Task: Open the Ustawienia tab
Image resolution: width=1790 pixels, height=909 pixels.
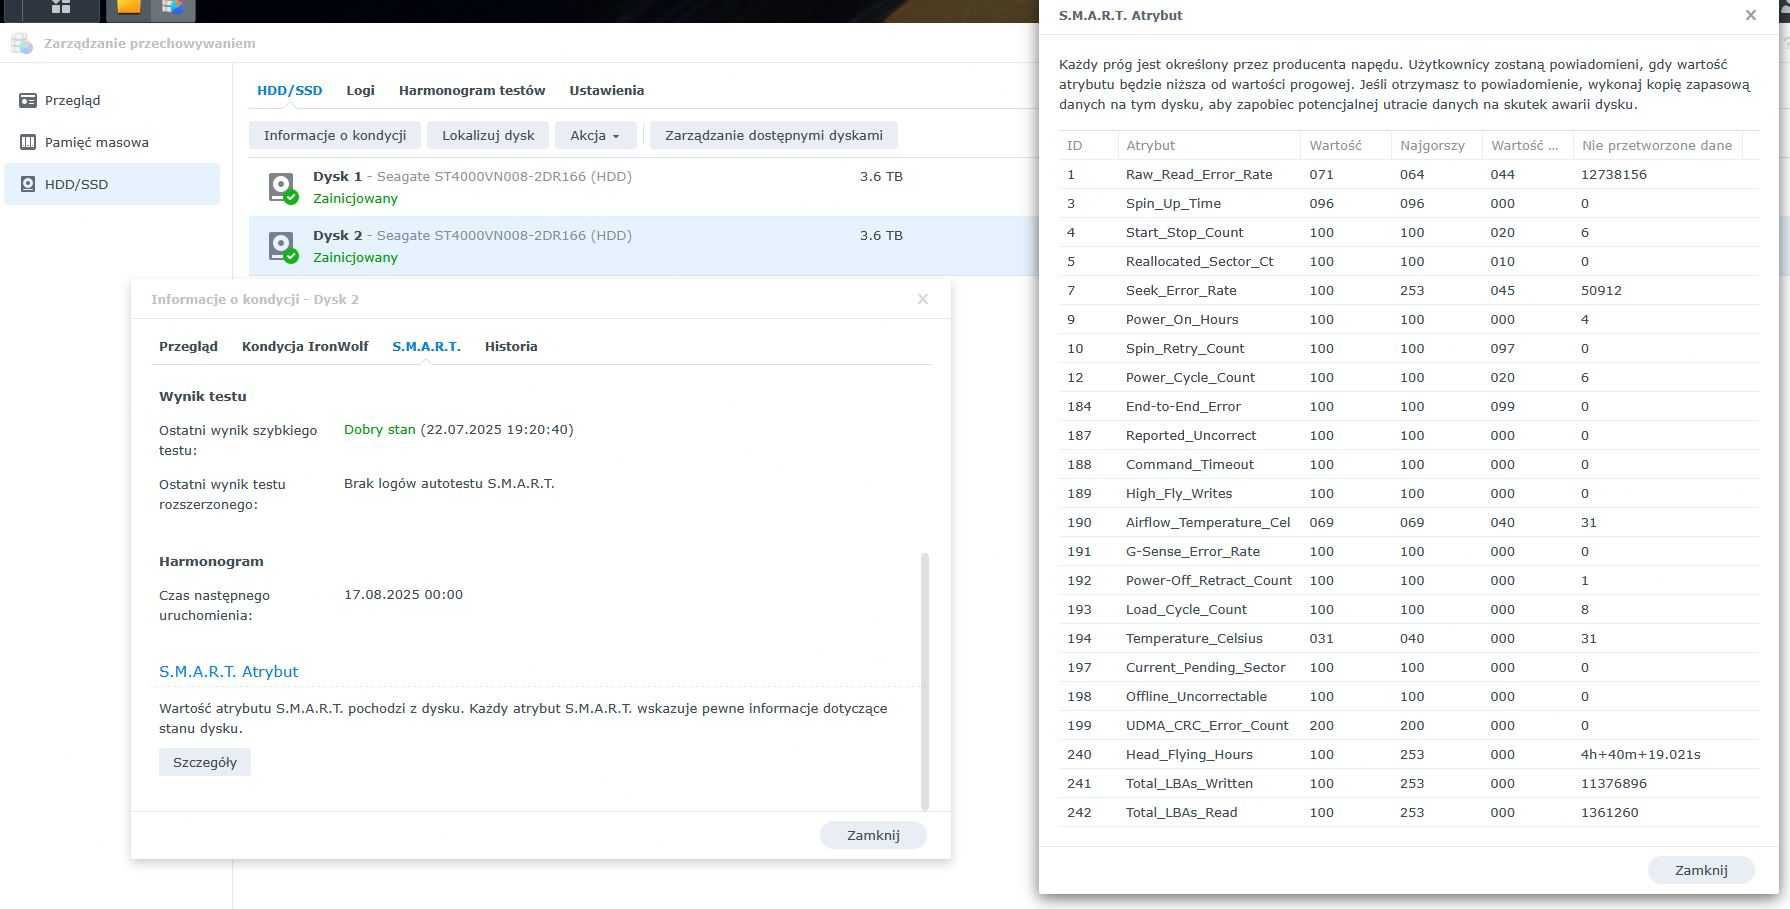Action: coord(607,90)
